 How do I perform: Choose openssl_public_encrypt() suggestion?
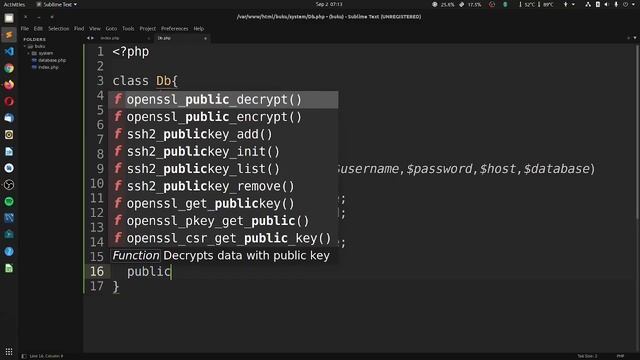coord(223,117)
